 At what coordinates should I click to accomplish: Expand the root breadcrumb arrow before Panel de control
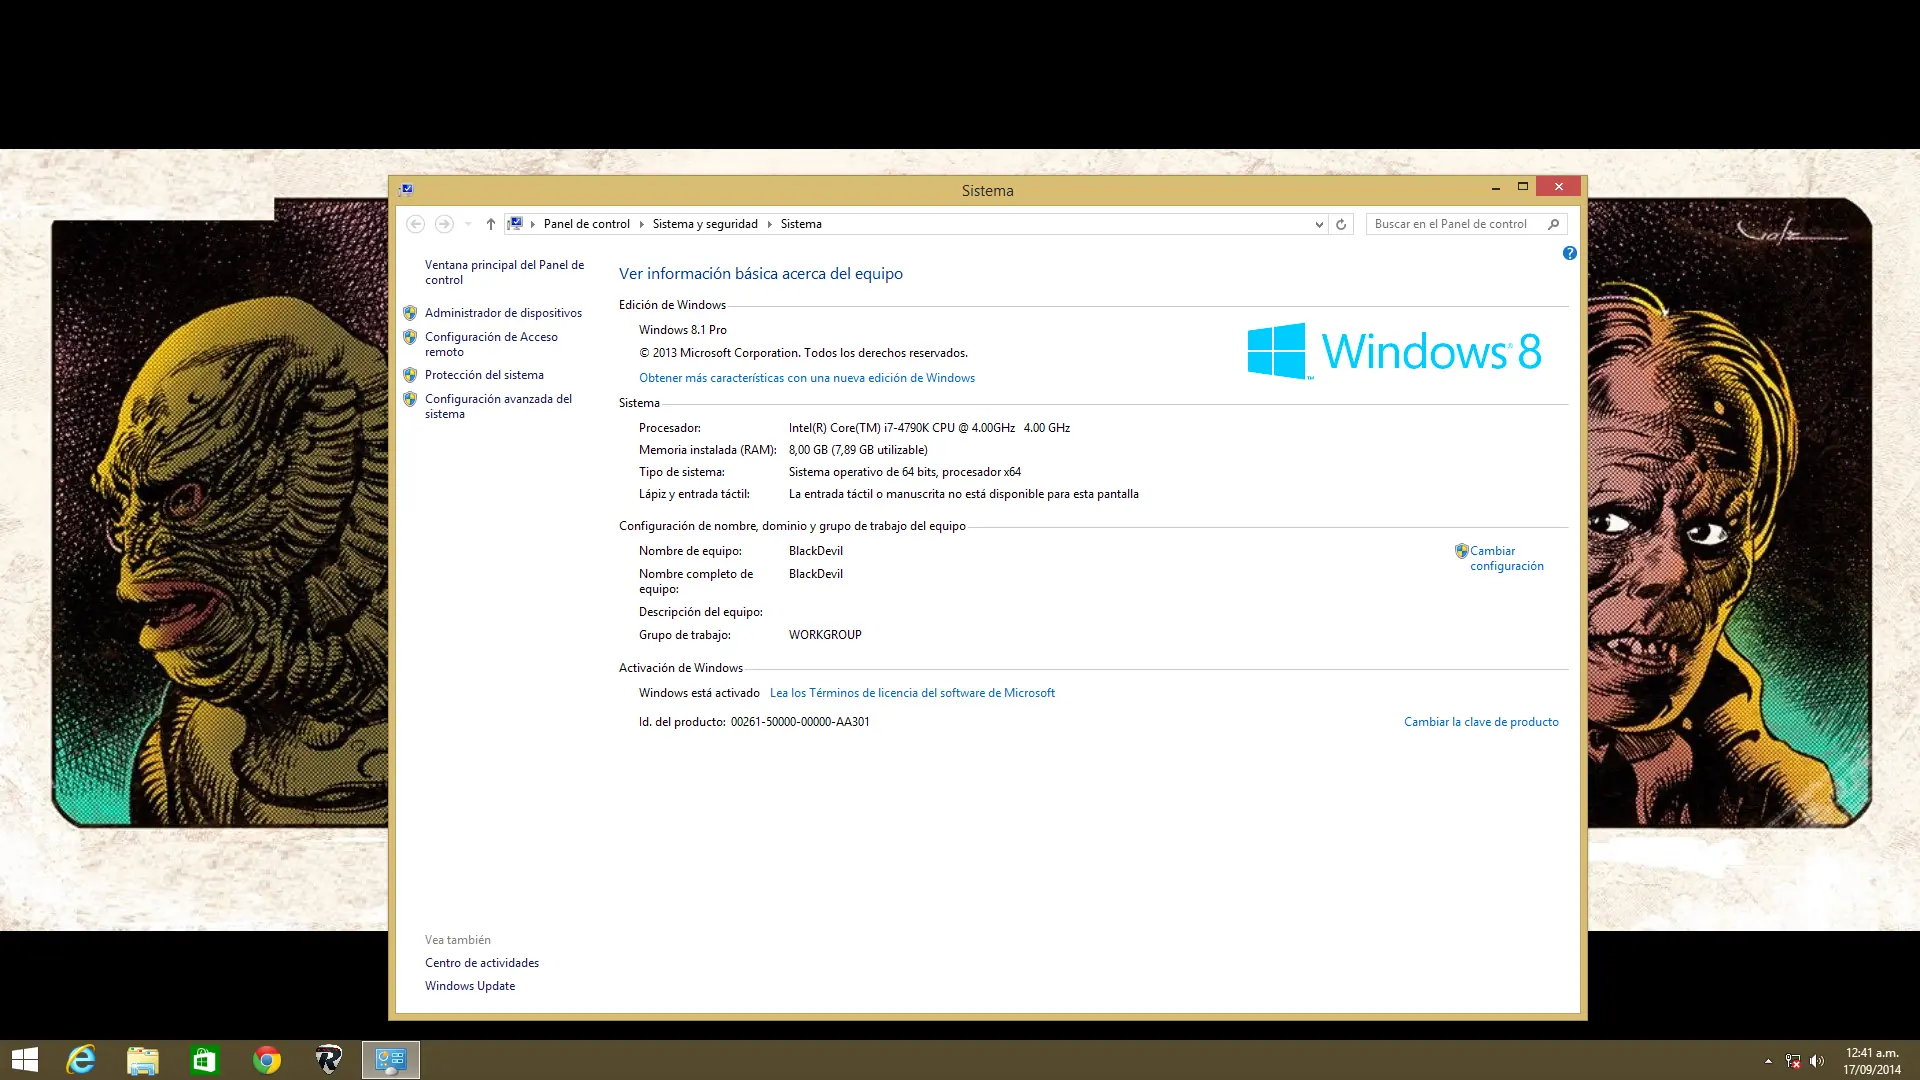click(x=533, y=224)
